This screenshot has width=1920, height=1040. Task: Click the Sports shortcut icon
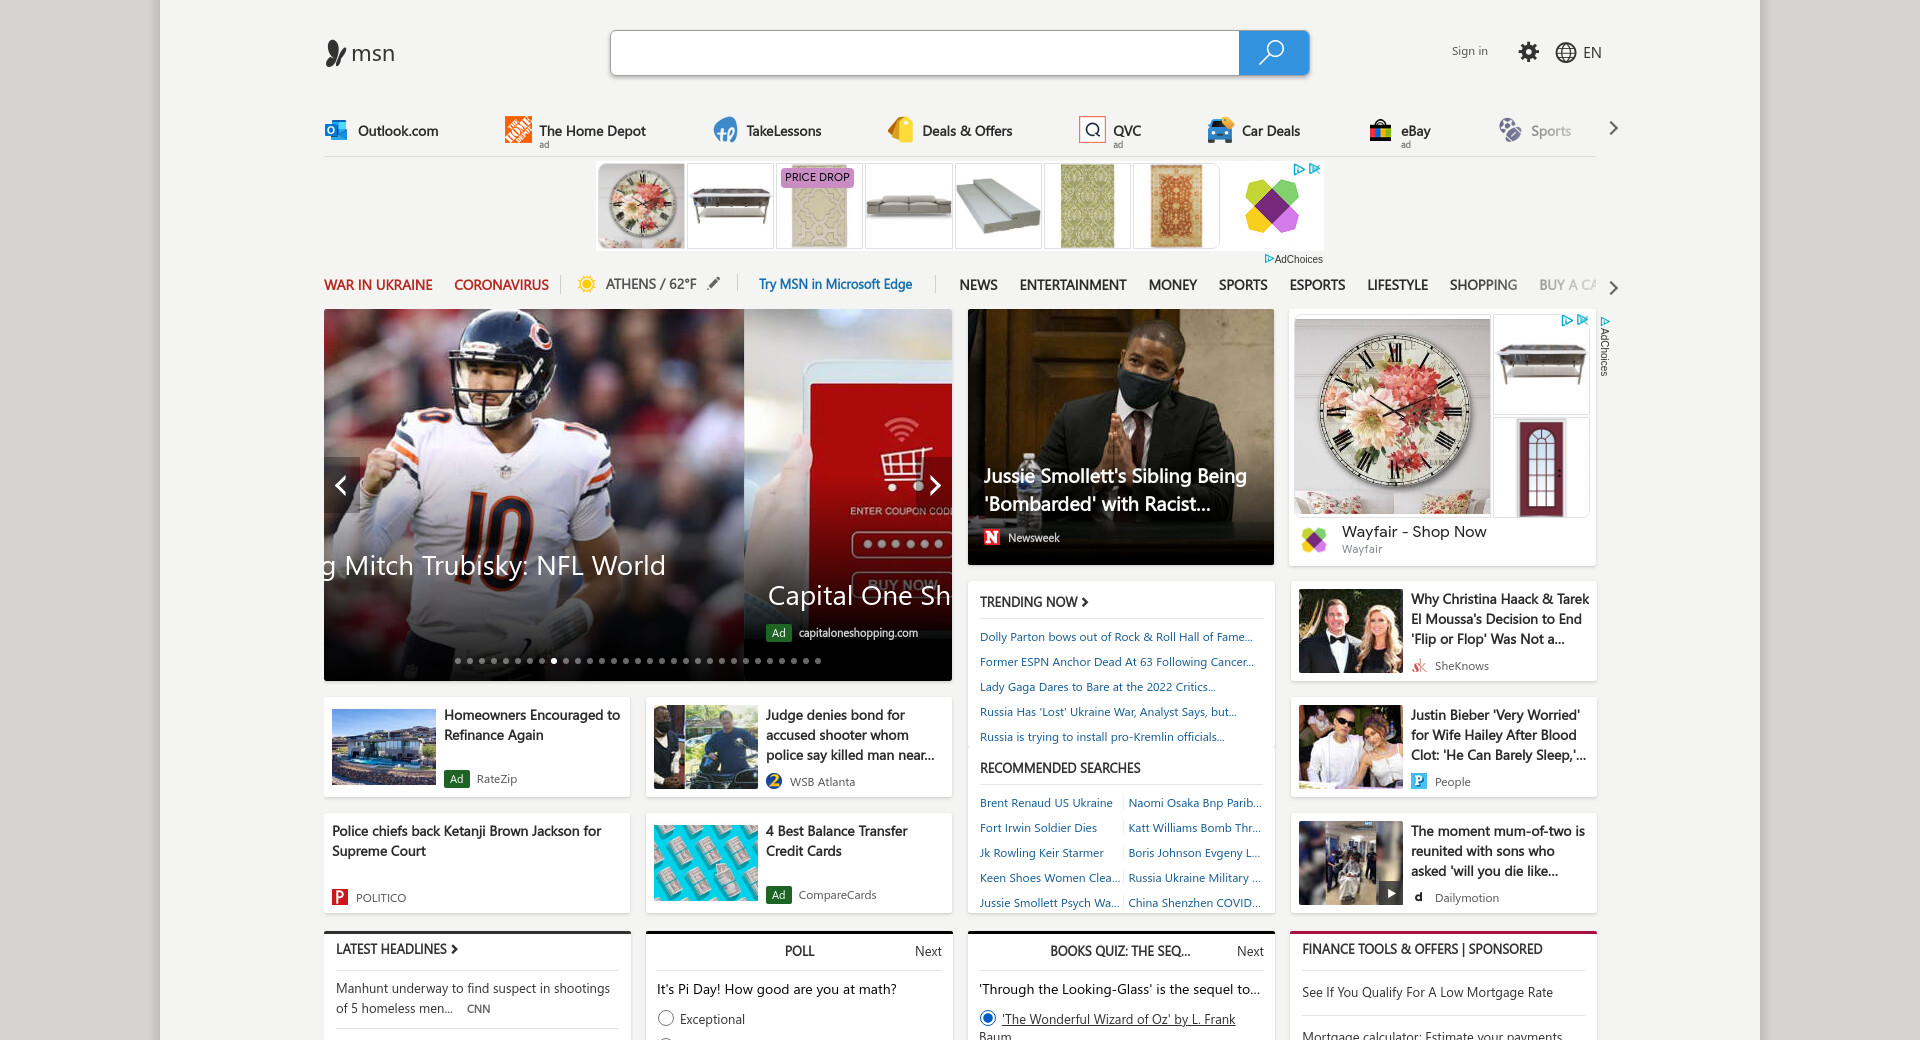(1510, 130)
